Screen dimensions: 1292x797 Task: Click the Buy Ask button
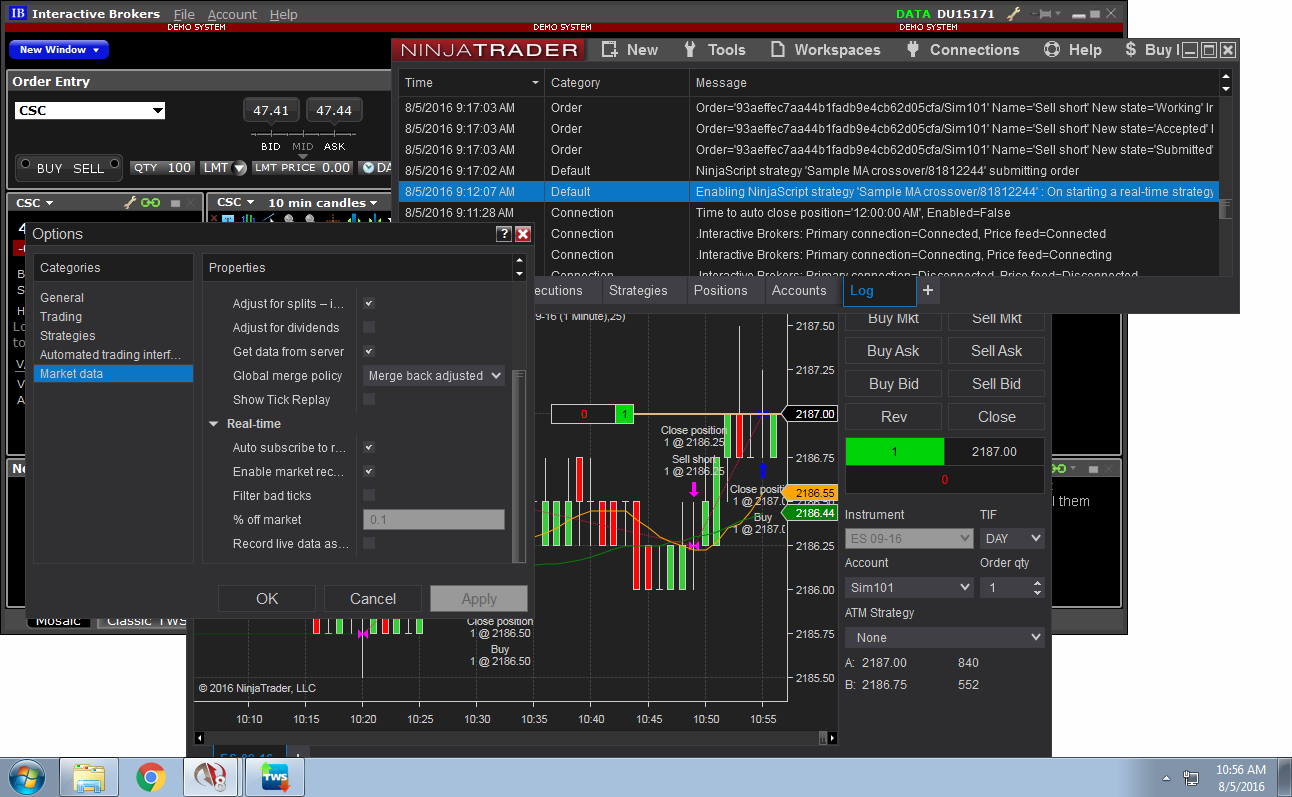click(x=893, y=351)
